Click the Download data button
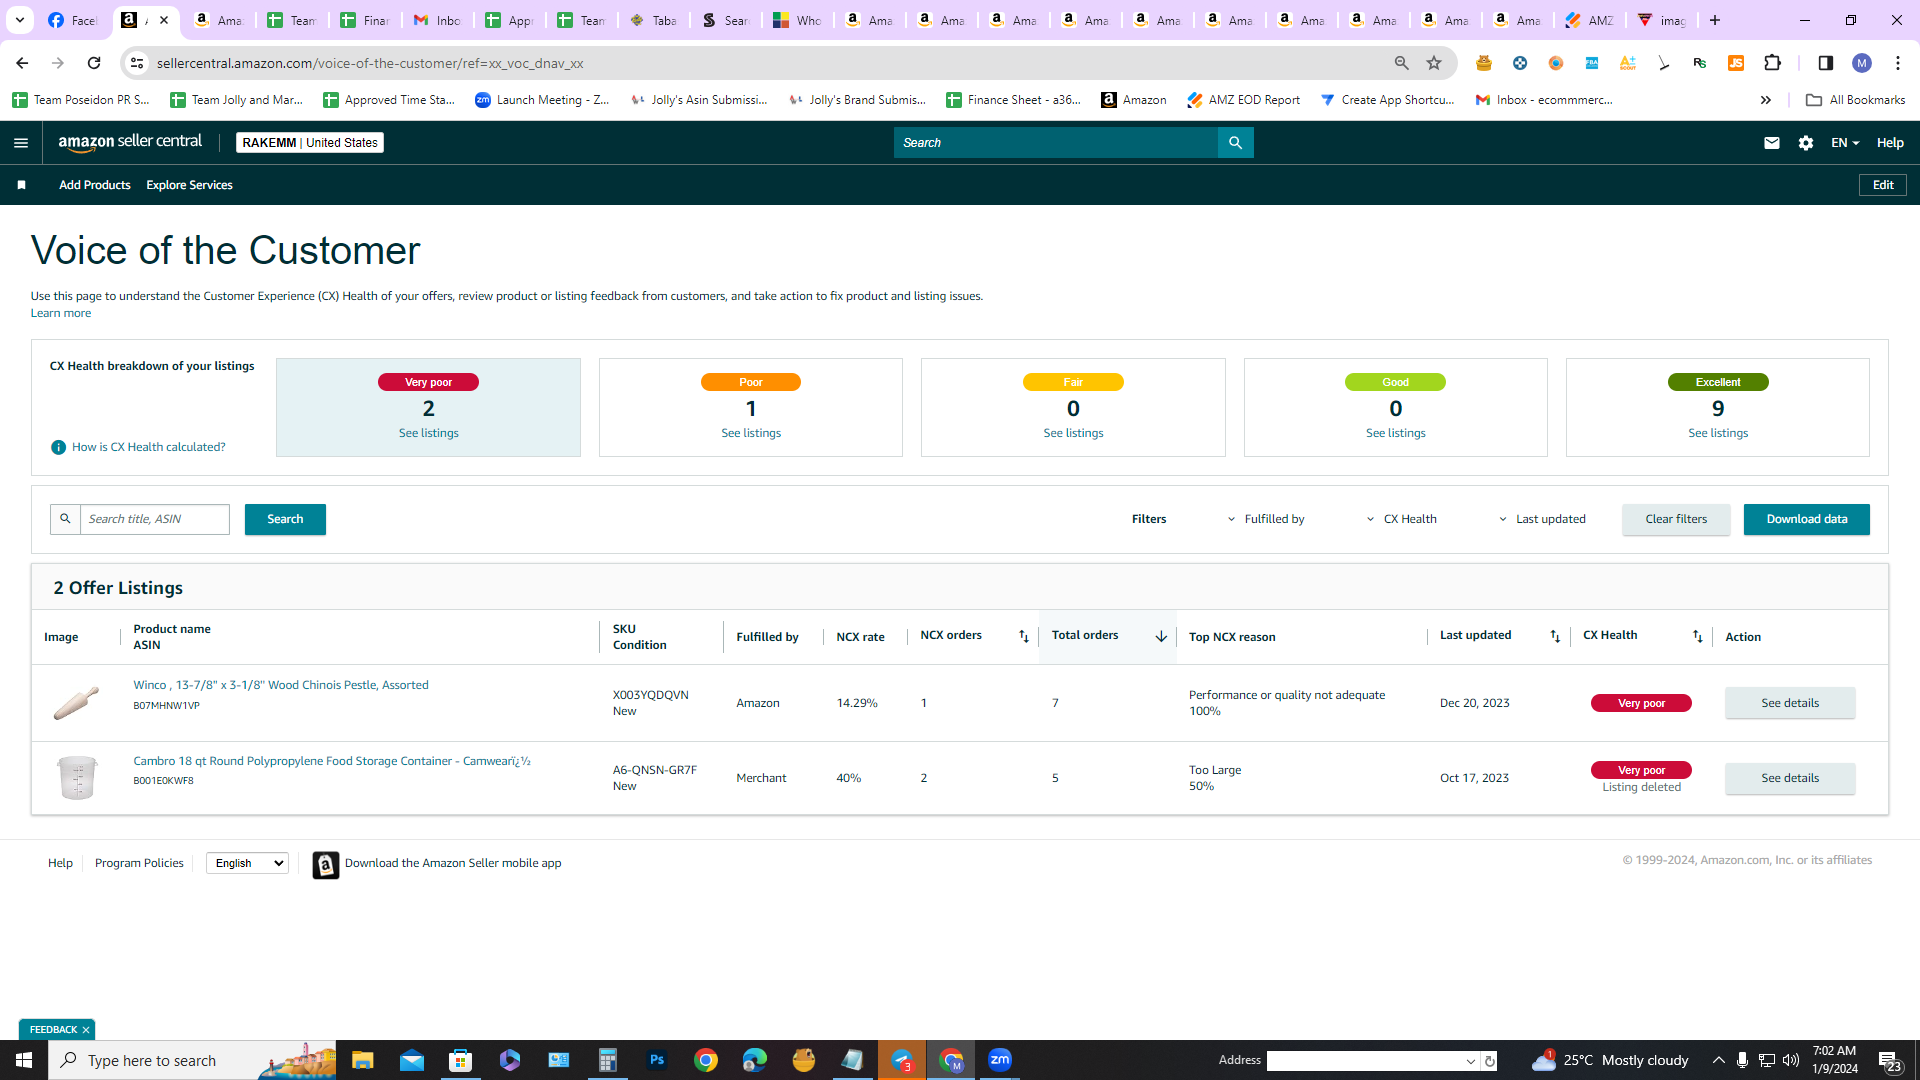 pyautogui.click(x=1806, y=519)
